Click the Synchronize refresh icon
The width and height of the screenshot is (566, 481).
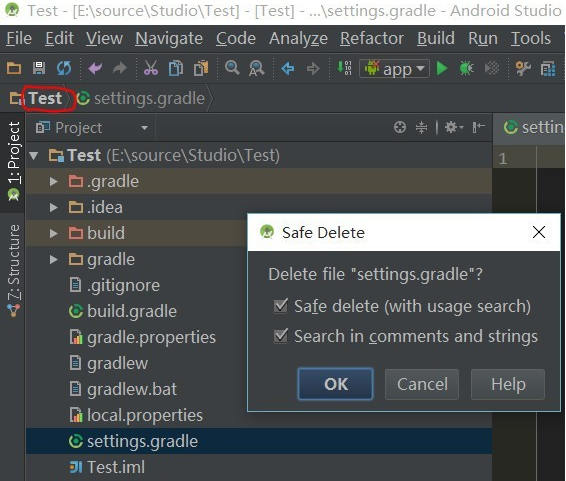click(x=64, y=68)
